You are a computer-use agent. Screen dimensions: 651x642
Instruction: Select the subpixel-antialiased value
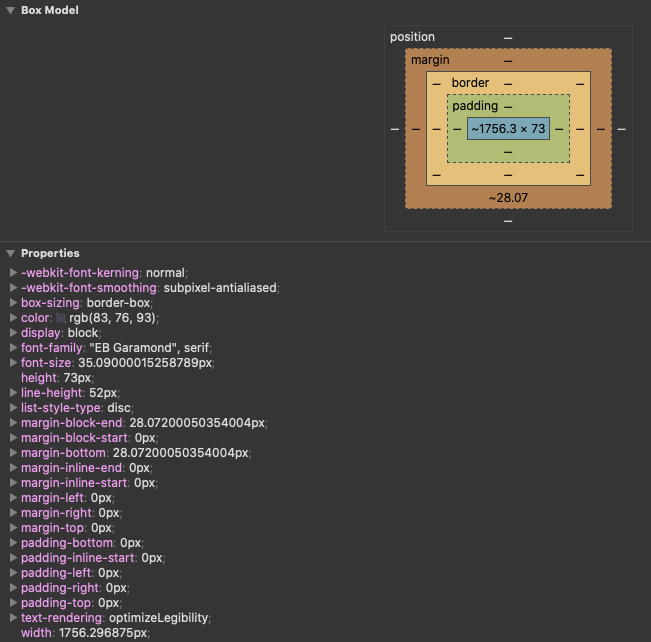coord(220,288)
